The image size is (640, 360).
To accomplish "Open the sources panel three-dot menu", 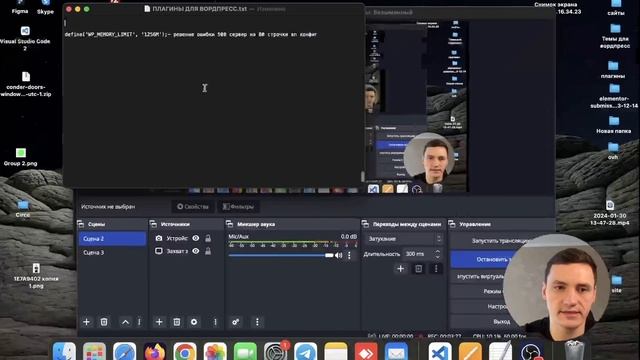I will (215, 322).
